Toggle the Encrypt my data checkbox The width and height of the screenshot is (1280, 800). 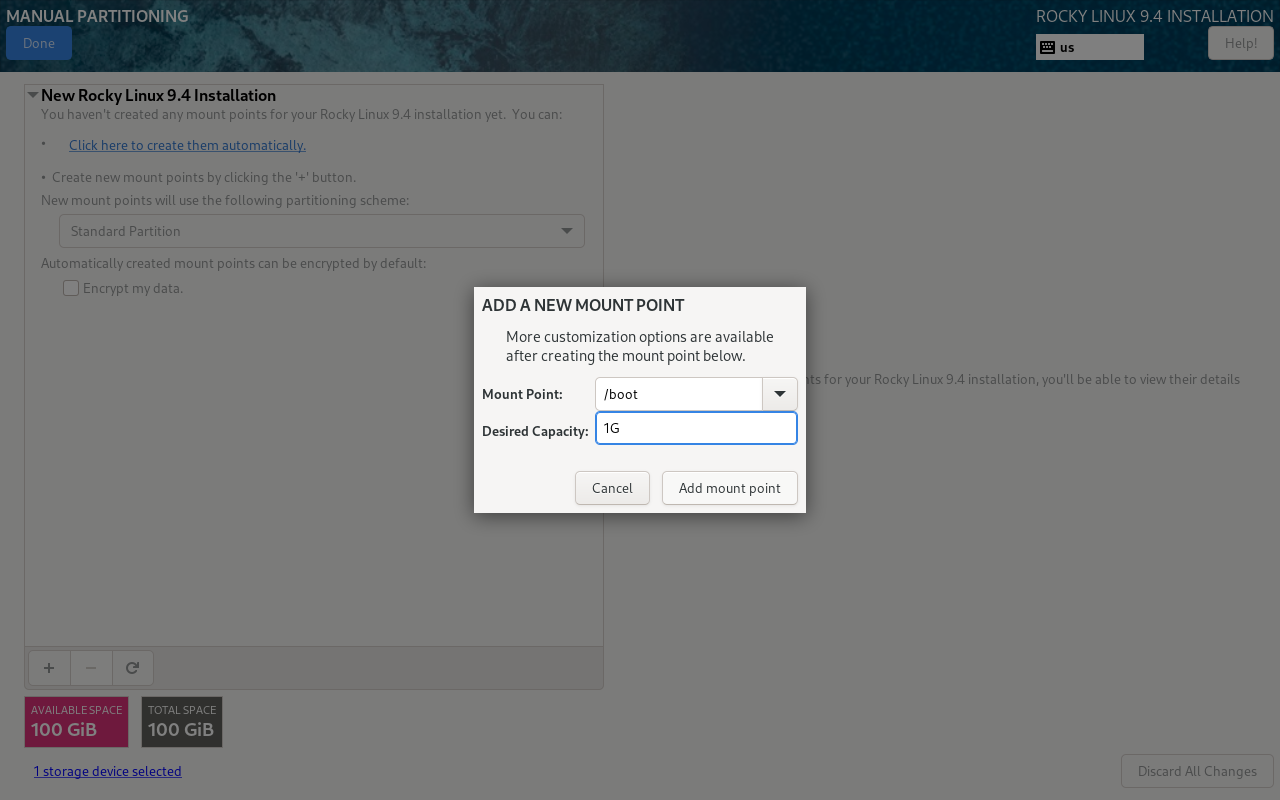[71, 288]
